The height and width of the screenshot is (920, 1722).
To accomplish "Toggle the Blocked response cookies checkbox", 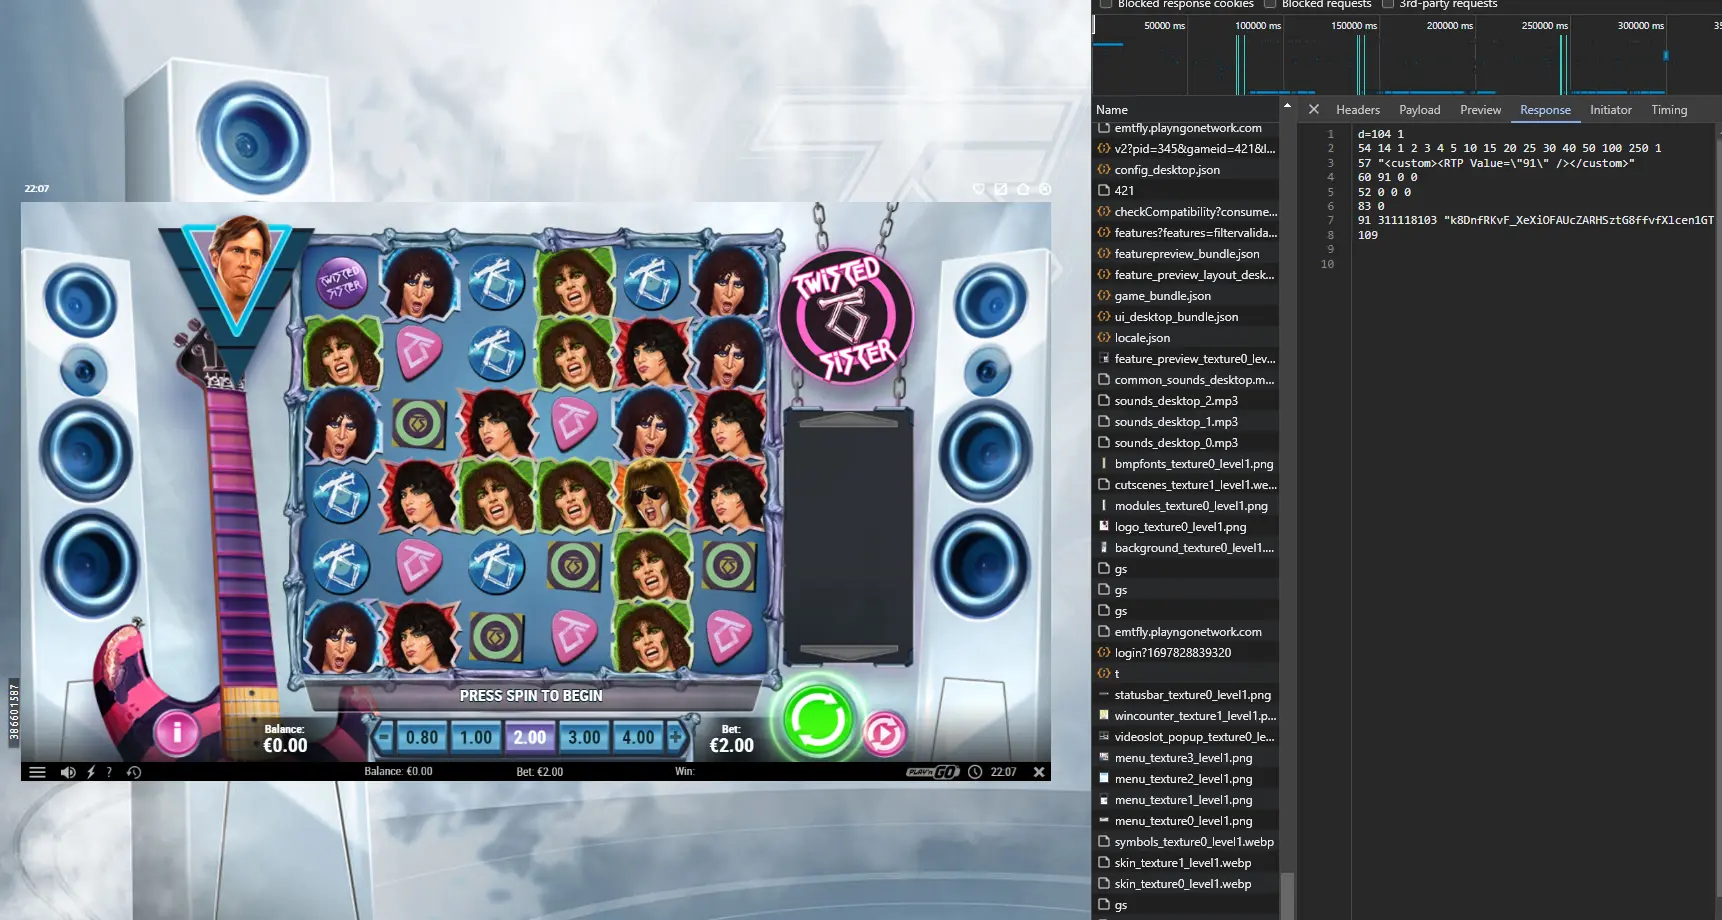I will click(x=1106, y=4).
